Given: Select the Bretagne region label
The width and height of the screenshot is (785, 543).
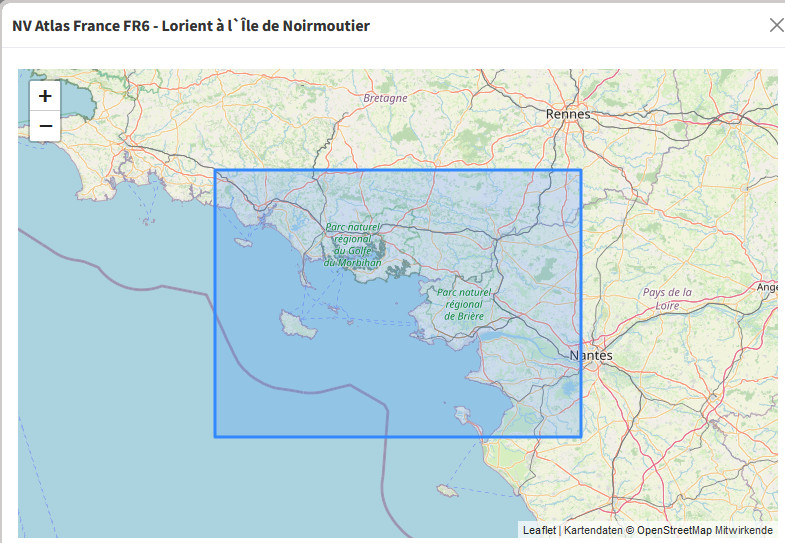Looking at the screenshot, I should tap(385, 98).
